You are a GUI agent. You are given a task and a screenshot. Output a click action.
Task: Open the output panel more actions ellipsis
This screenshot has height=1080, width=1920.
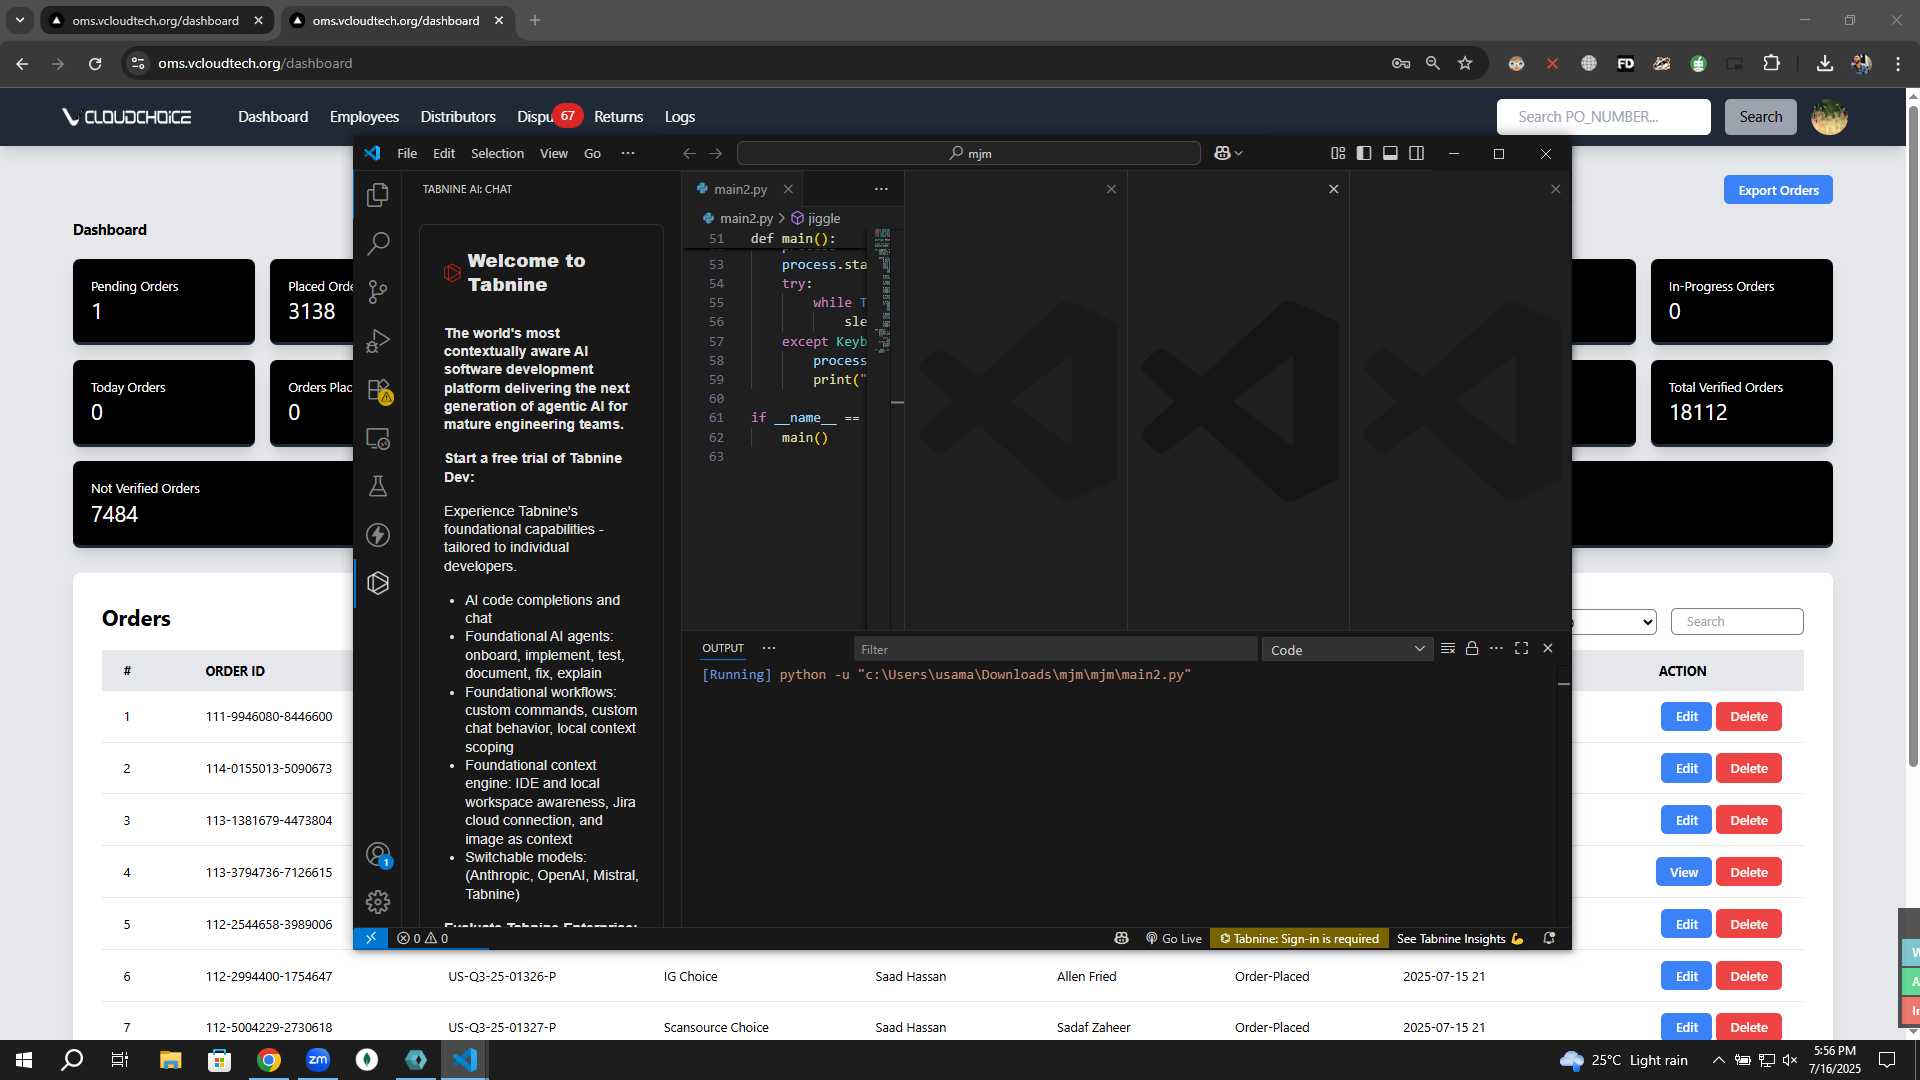[x=1496, y=648]
